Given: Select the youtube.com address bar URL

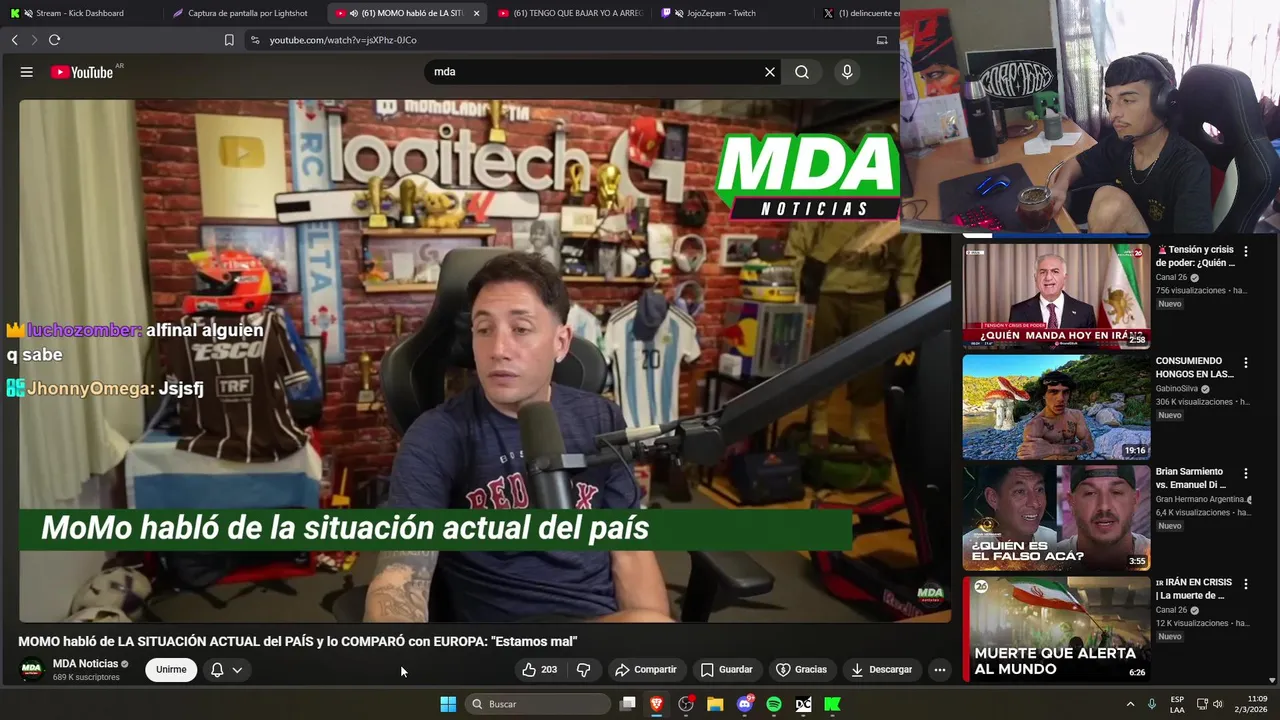Looking at the screenshot, I should pyautogui.click(x=343, y=40).
